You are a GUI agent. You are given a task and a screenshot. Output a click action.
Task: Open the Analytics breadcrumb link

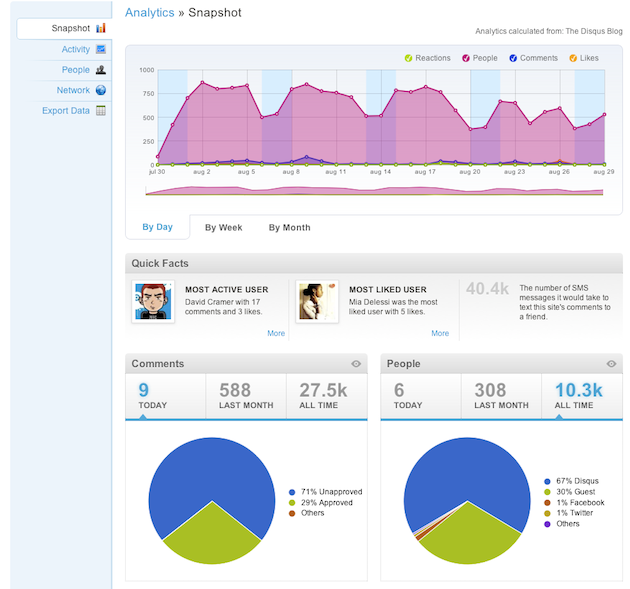[x=149, y=13]
